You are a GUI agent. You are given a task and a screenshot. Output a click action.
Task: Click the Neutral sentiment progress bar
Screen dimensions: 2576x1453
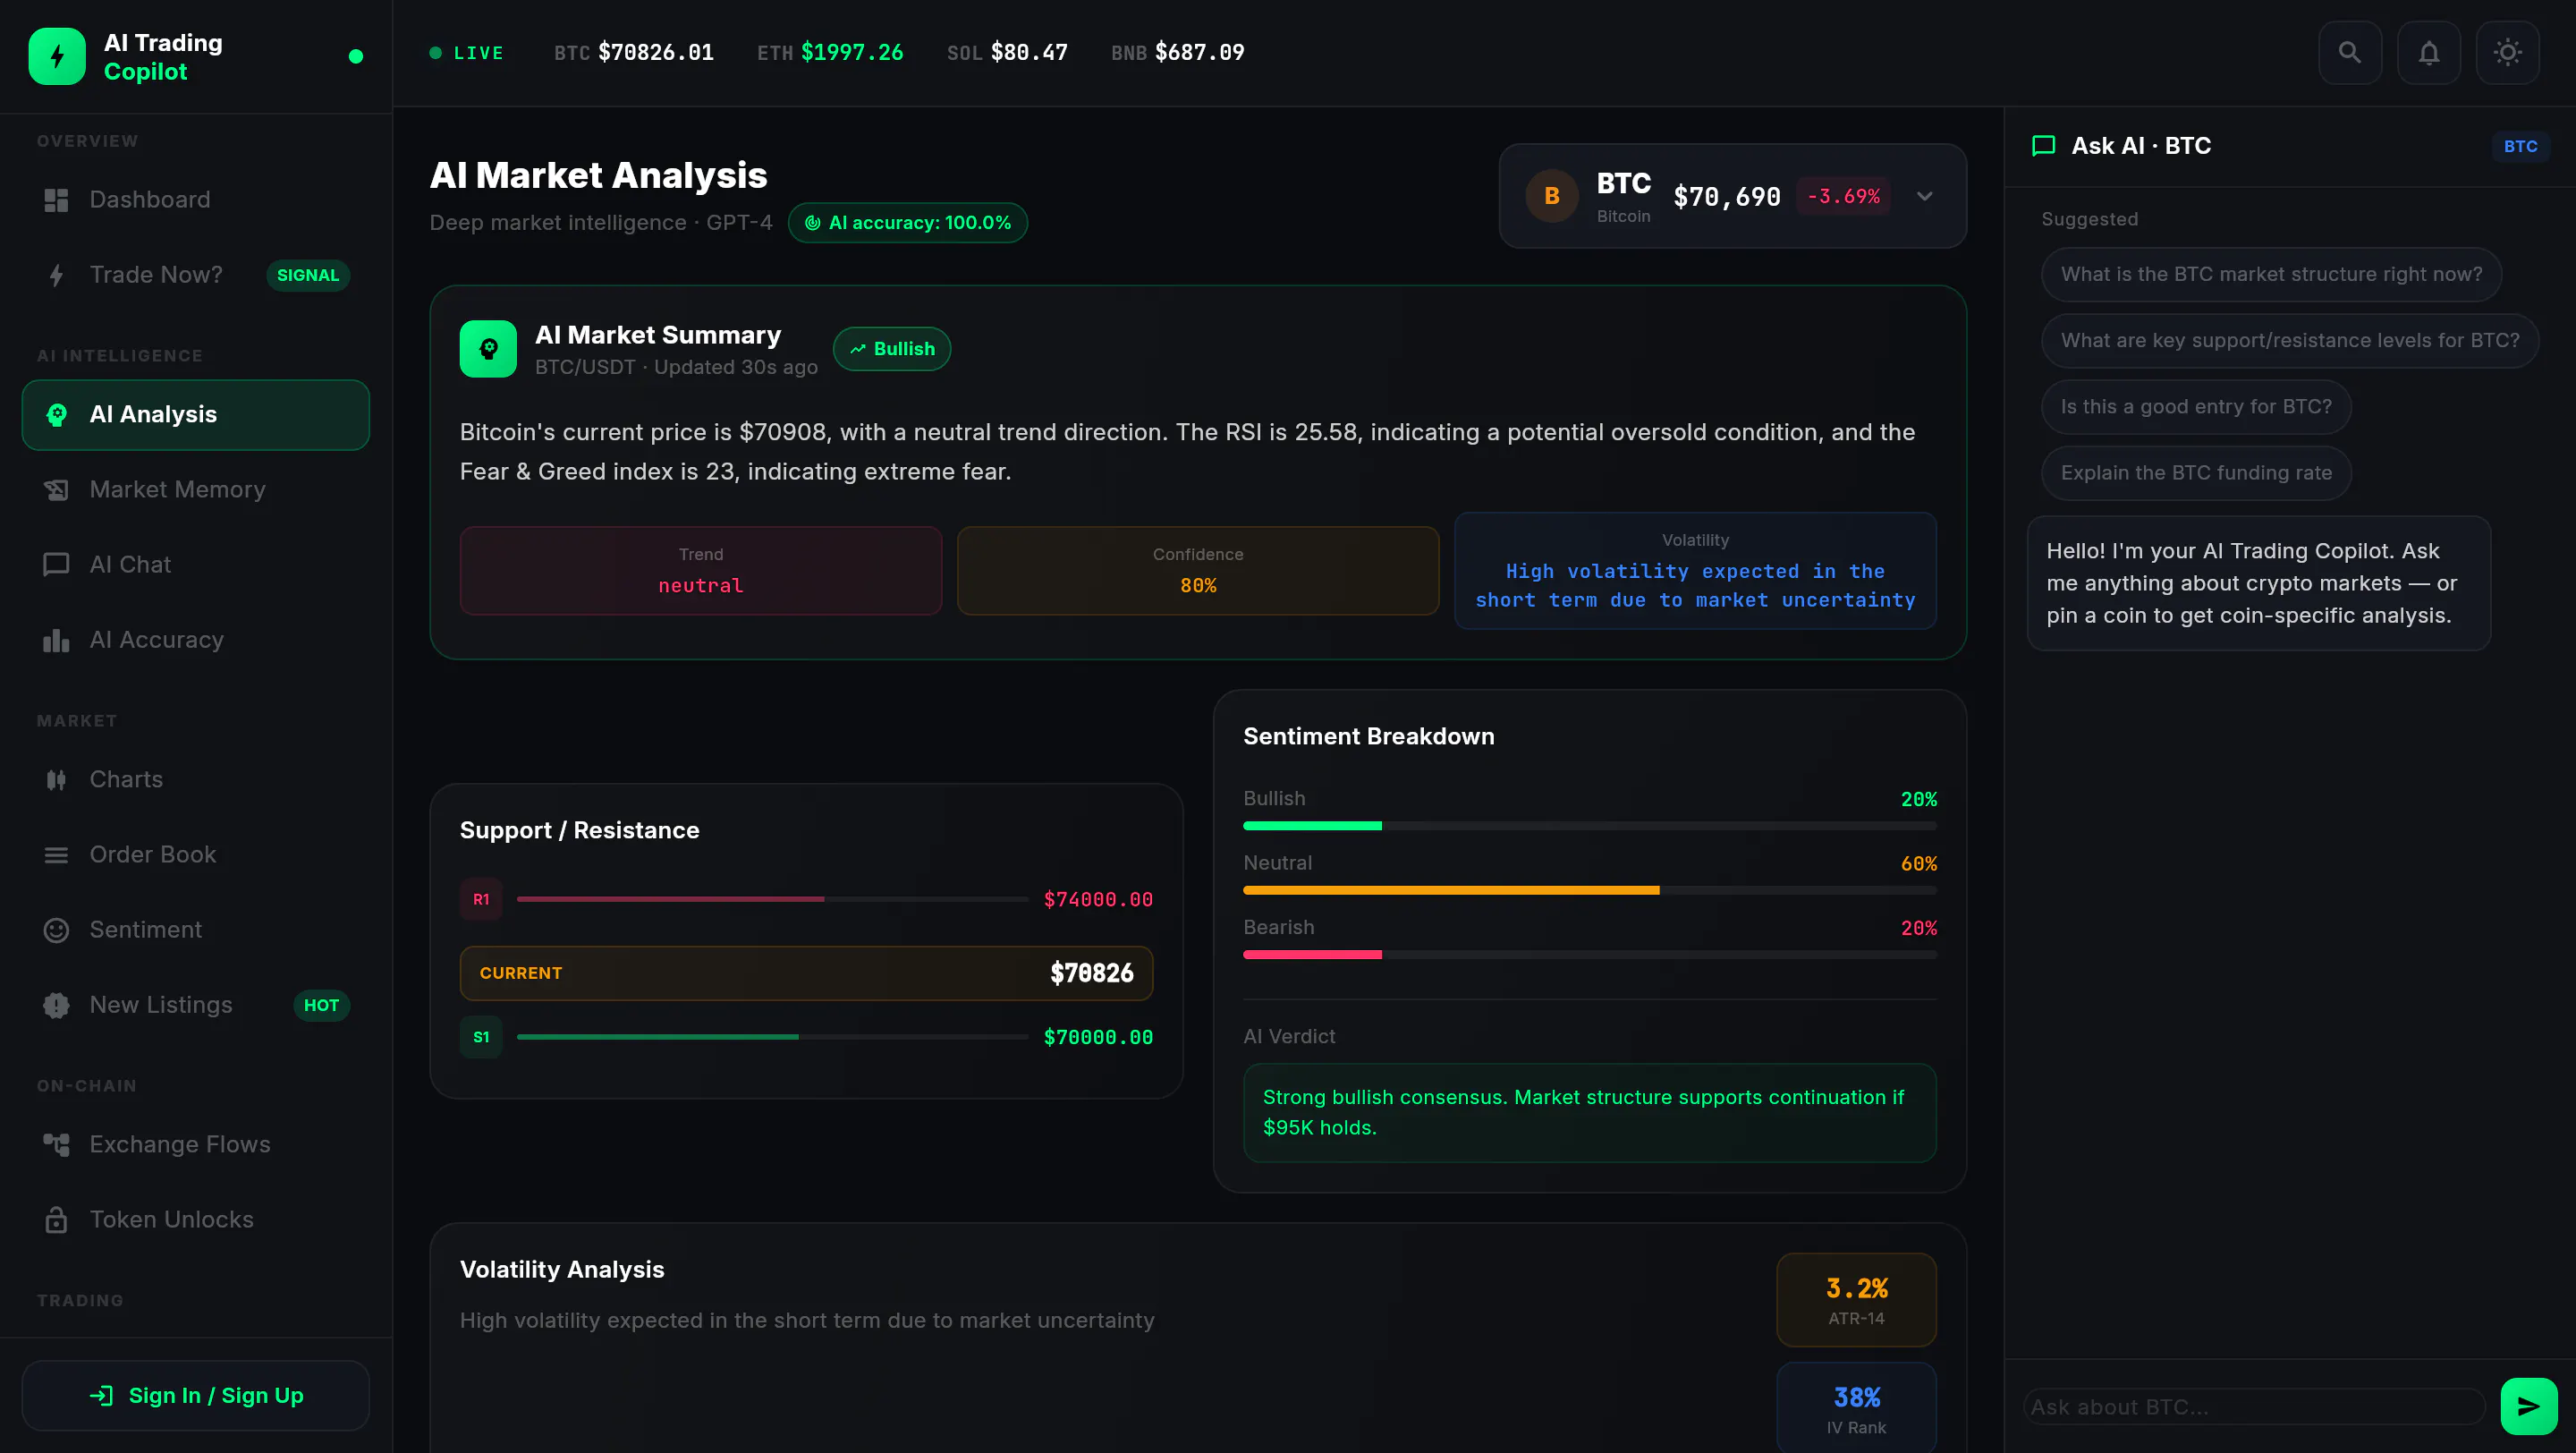(x=1590, y=890)
